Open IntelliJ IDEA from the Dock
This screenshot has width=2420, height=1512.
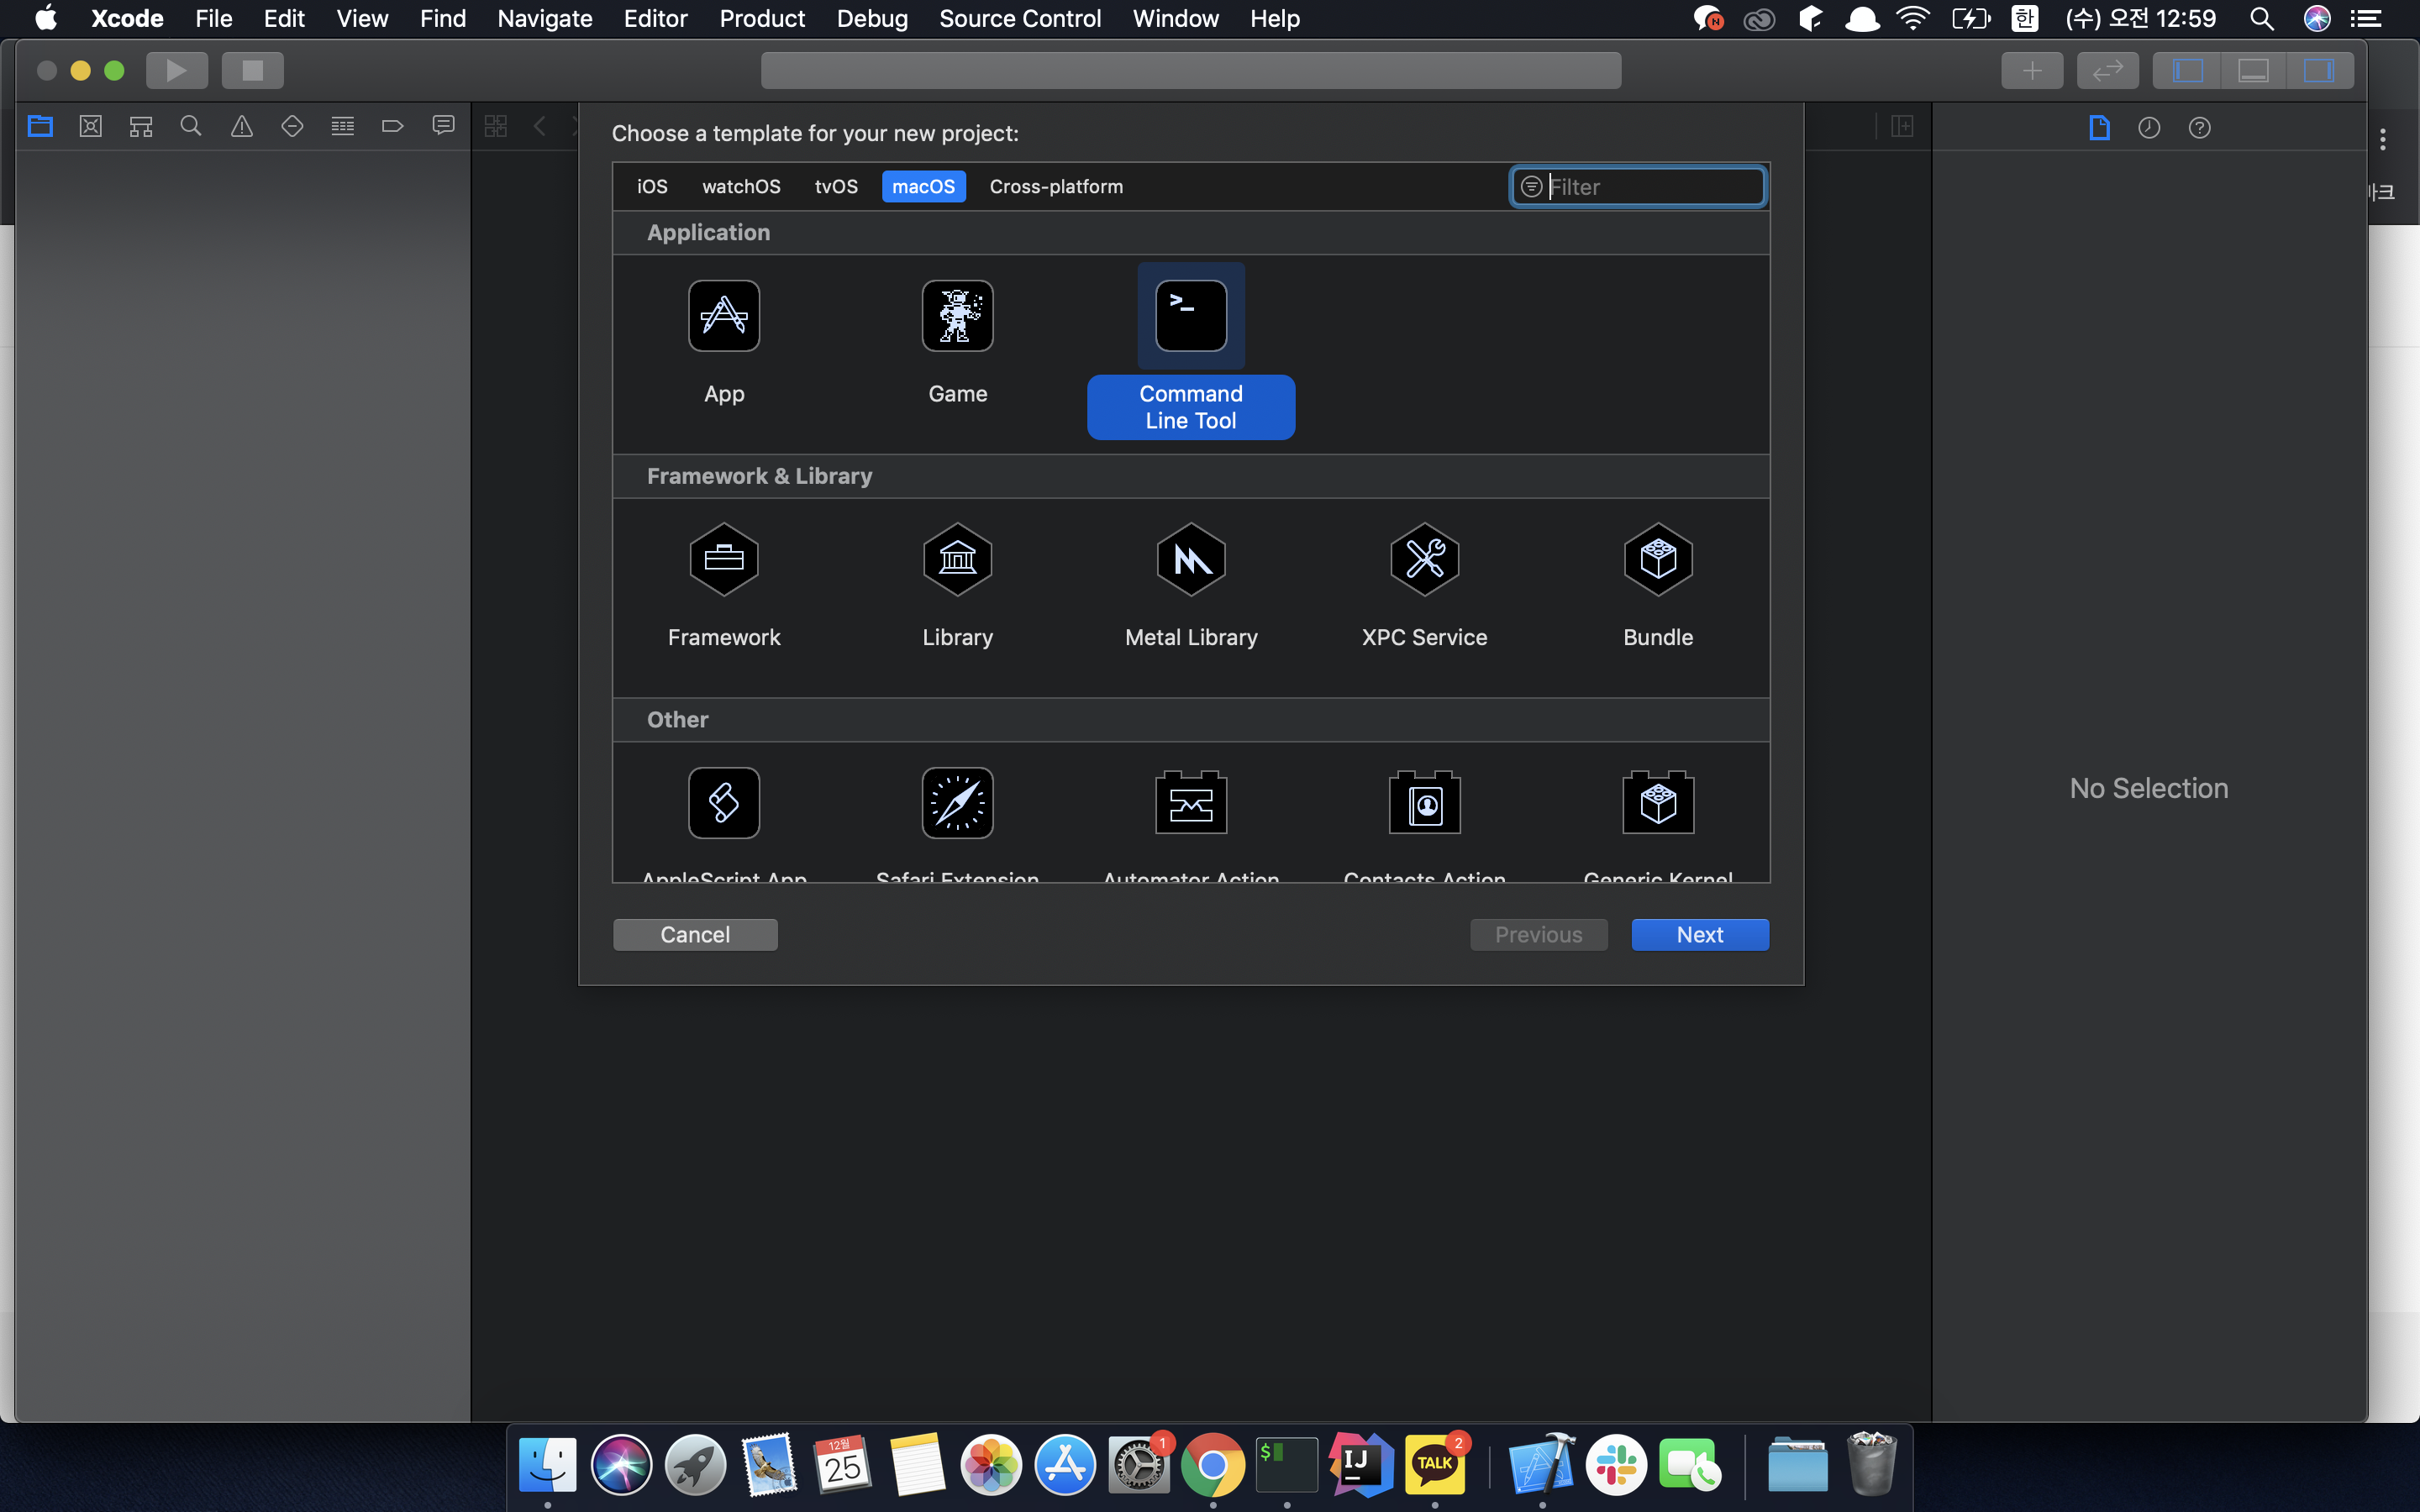coord(1360,1464)
